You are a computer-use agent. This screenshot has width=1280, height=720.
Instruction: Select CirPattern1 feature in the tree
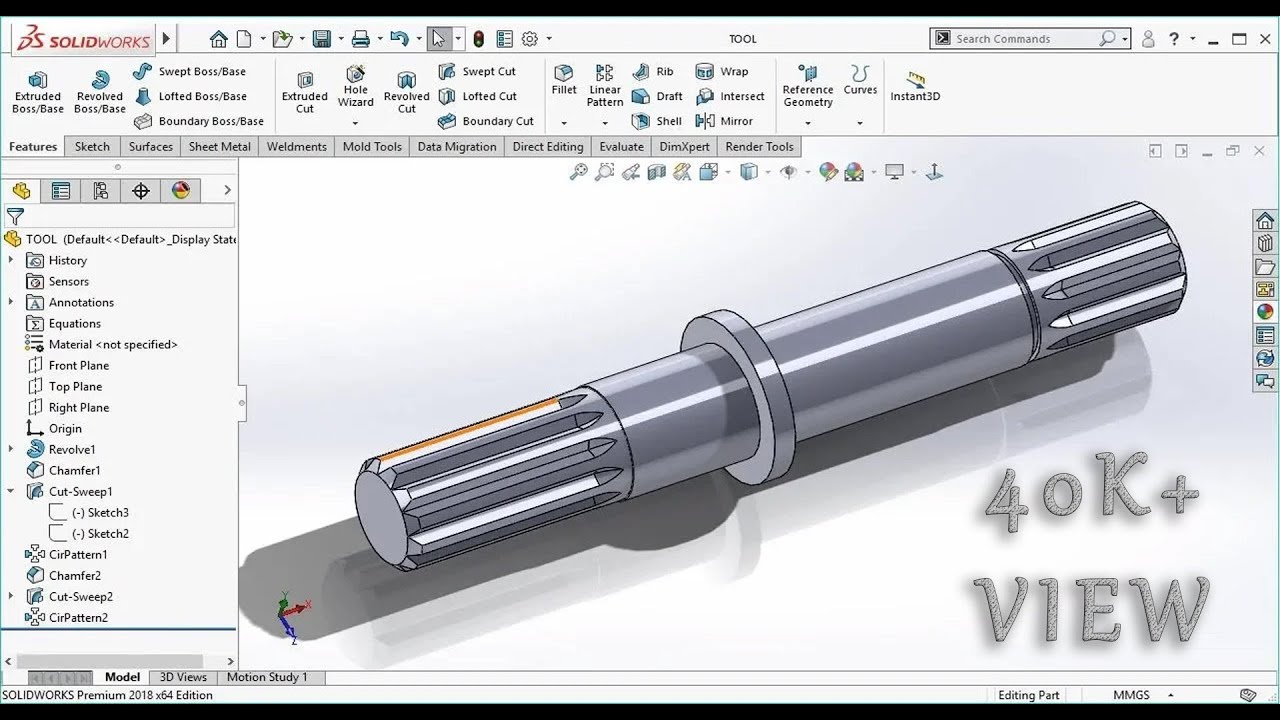pos(66,554)
